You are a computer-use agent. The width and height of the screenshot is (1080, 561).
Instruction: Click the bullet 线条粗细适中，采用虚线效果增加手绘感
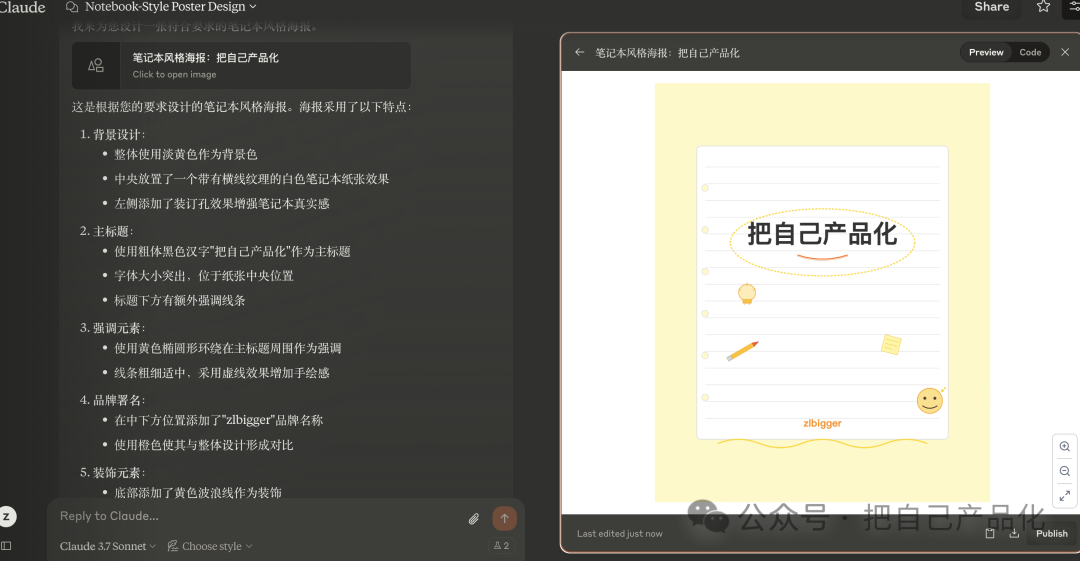[x=222, y=373]
